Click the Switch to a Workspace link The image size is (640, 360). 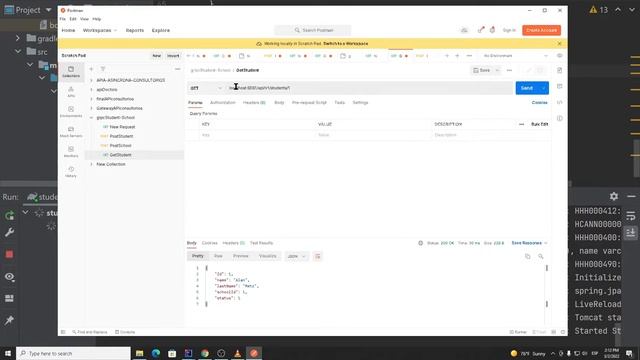pyautogui.click(x=345, y=43)
